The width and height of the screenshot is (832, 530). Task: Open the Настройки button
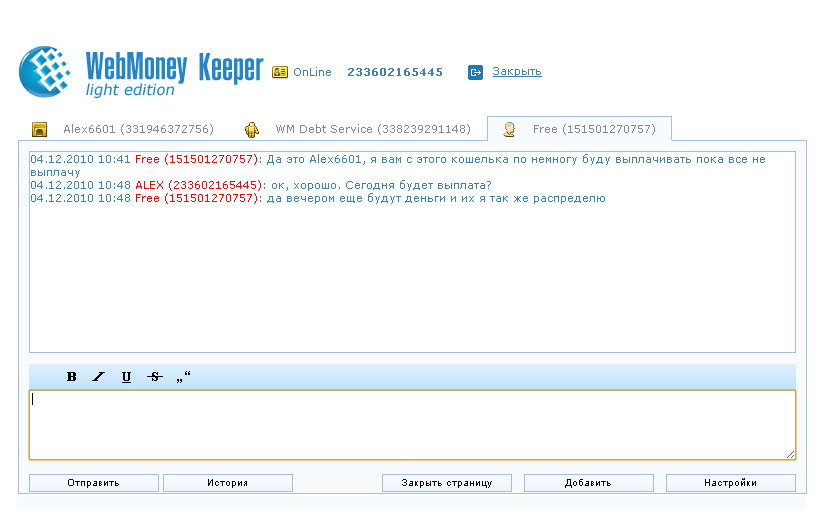click(x=731, y=483)
